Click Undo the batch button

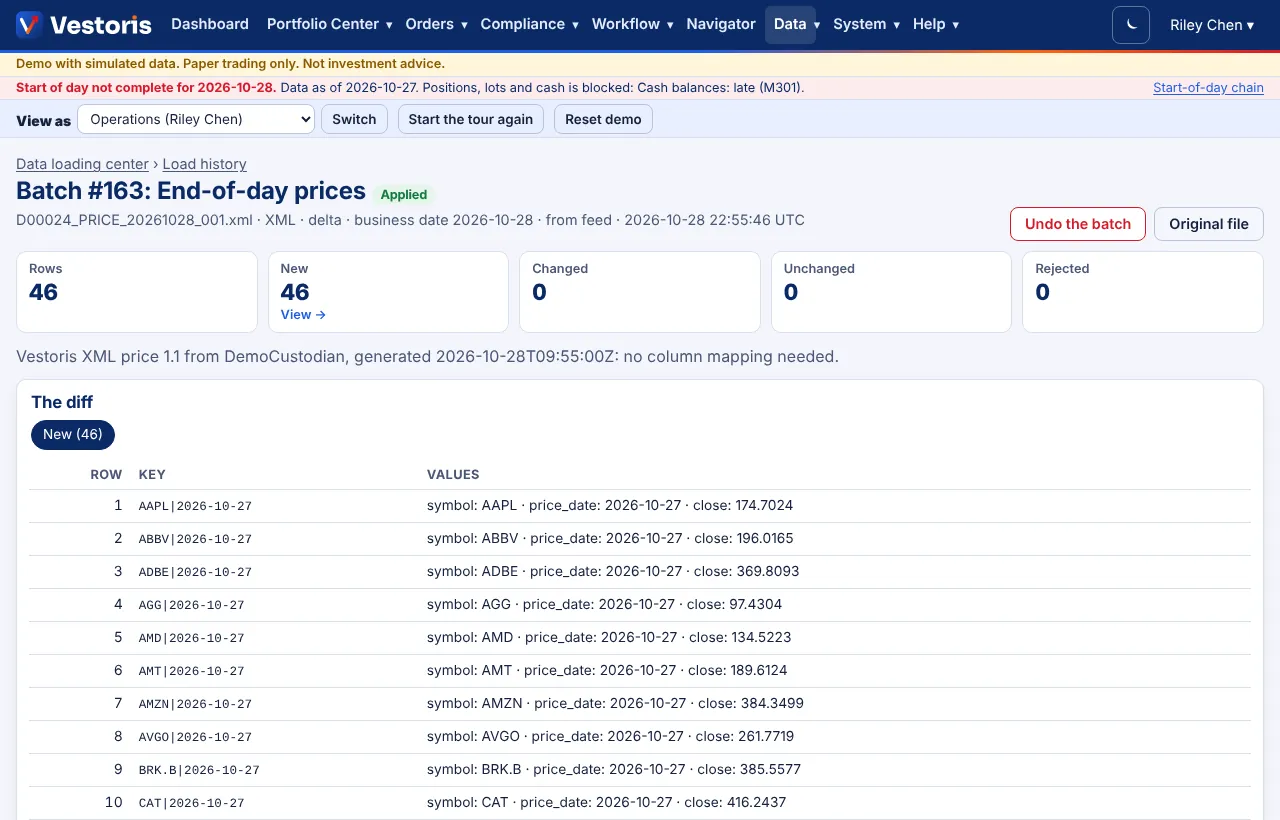pos(1078,224)
